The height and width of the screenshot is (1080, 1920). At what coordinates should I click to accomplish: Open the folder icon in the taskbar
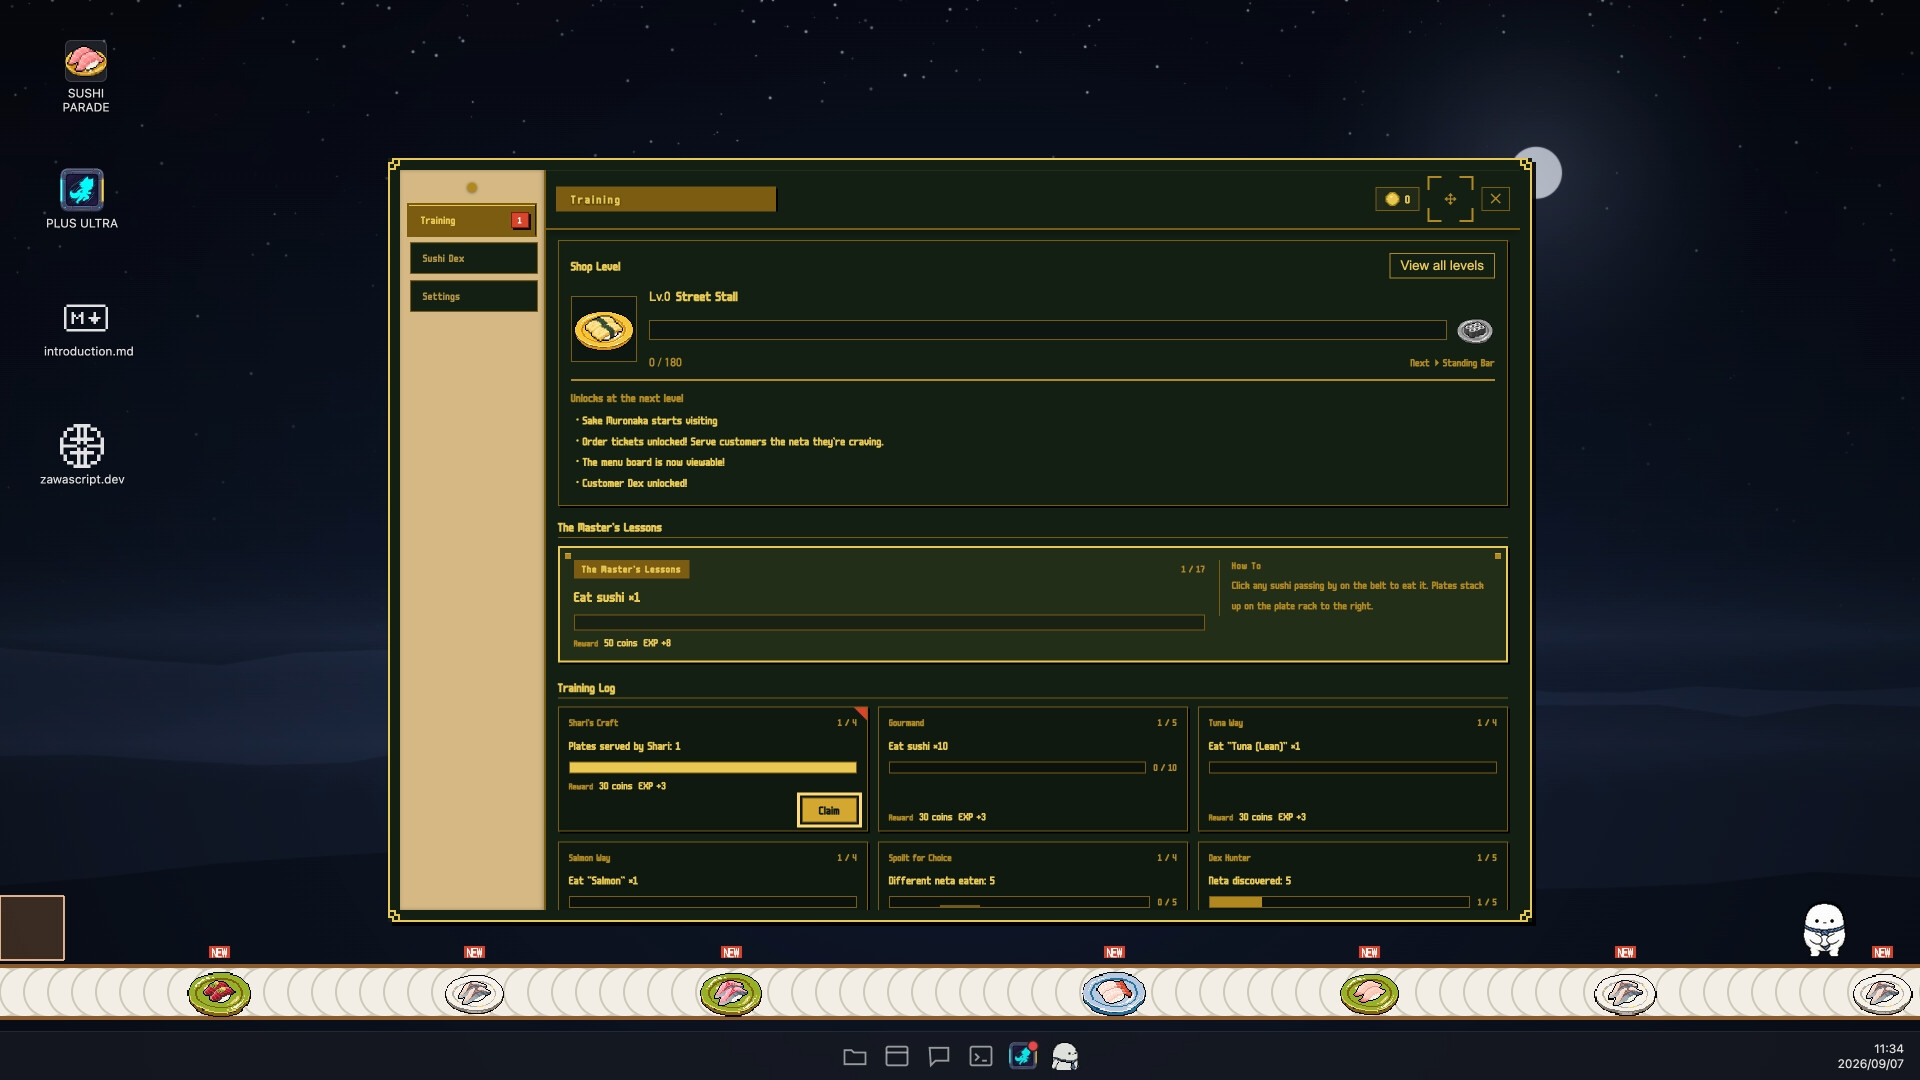tap(855, 1056)
